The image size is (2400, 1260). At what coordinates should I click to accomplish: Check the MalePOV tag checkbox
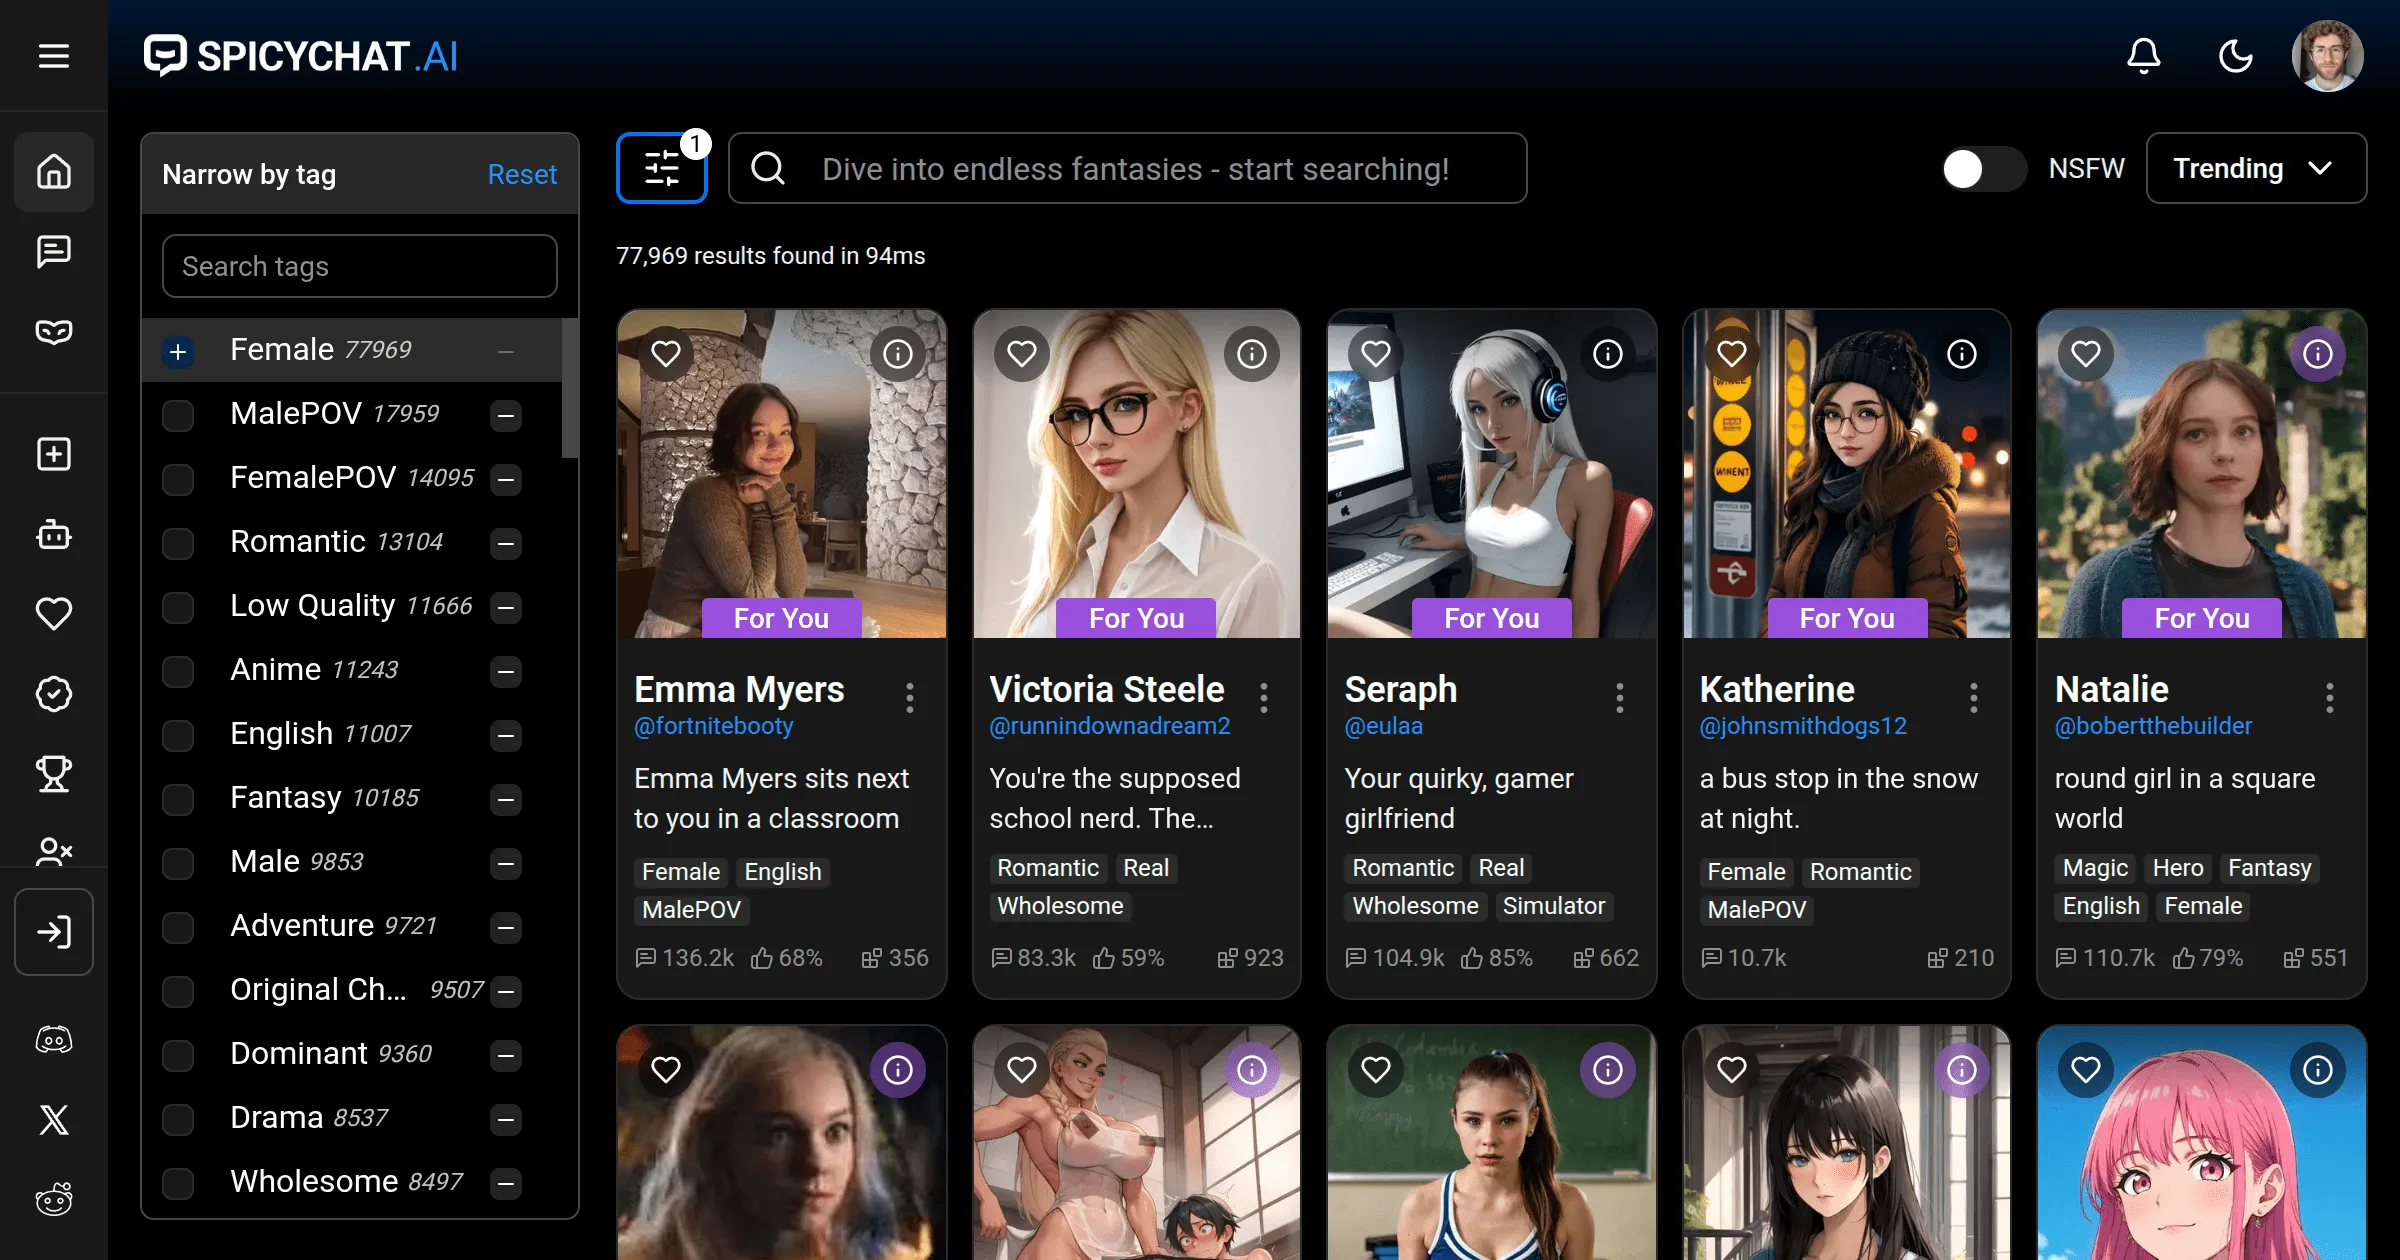tap(179, 415)
